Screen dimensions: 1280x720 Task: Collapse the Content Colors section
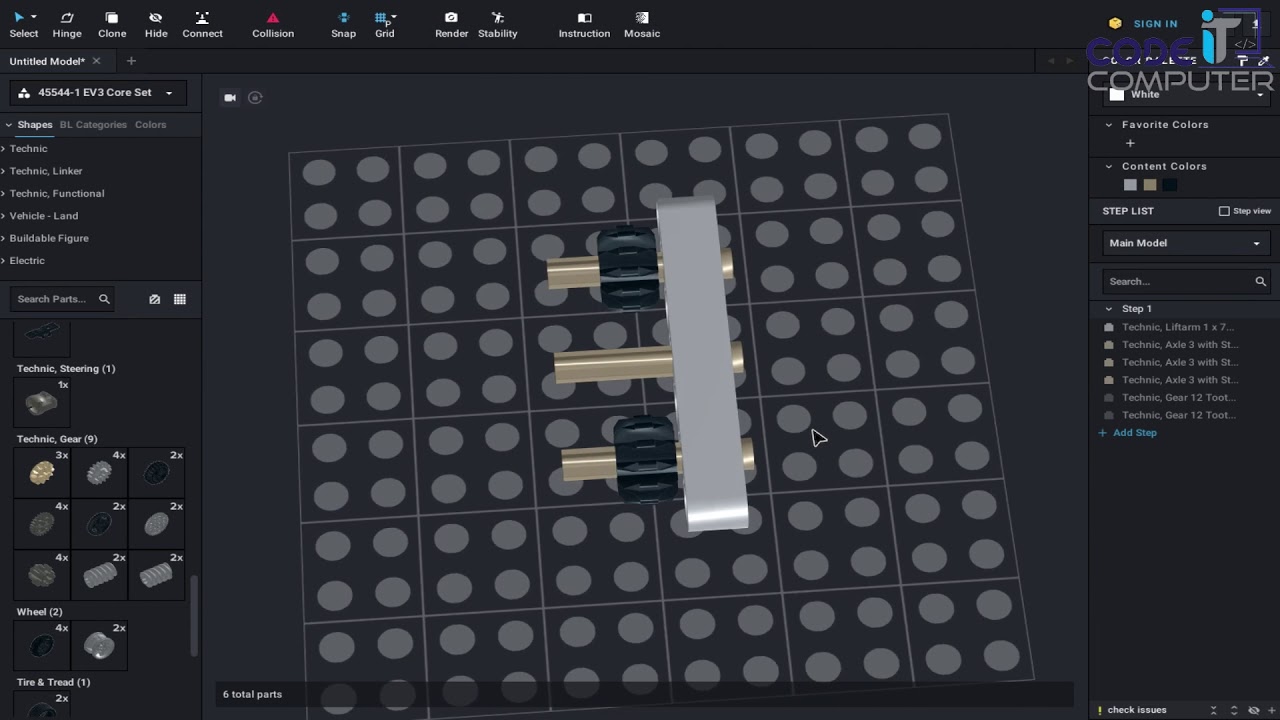[x=1109, y=166]
